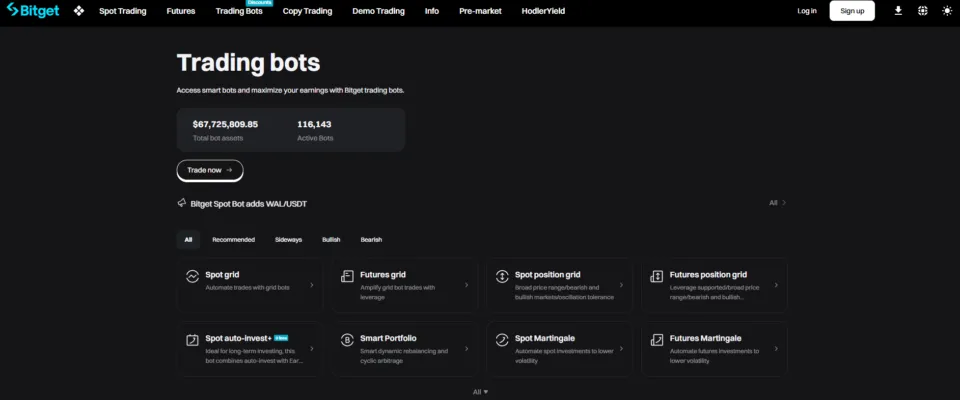
Task: Click the Futures Martingale icon
Action: point(656,340)
